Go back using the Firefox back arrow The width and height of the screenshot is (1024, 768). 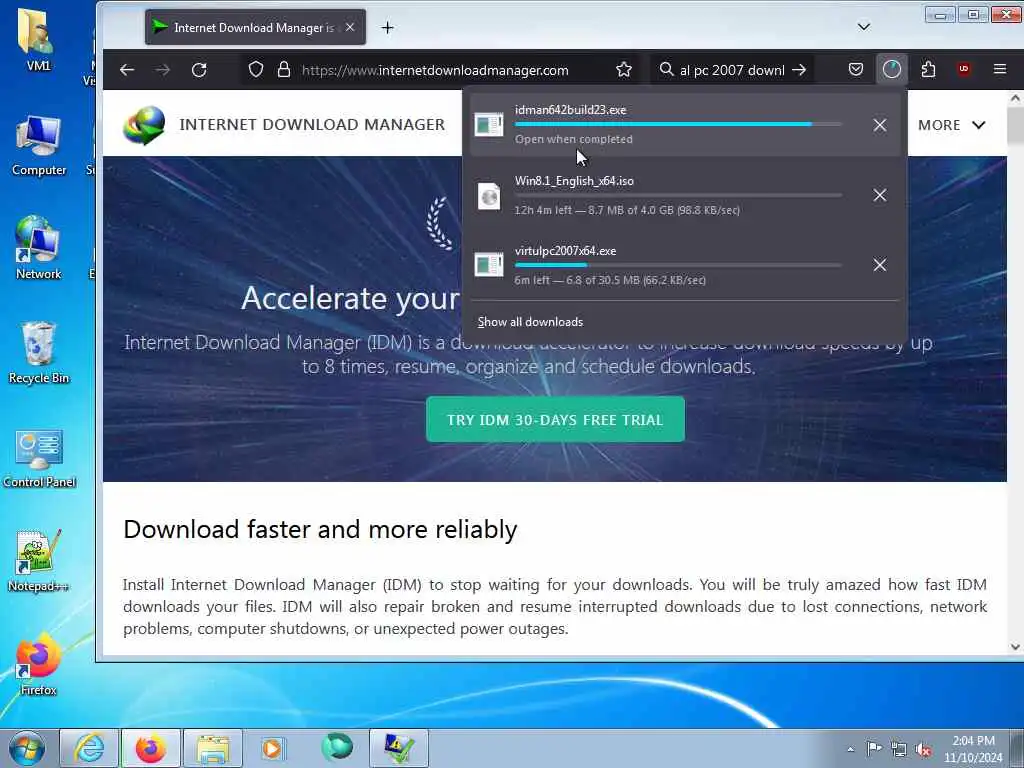click(x=127, y=70)
